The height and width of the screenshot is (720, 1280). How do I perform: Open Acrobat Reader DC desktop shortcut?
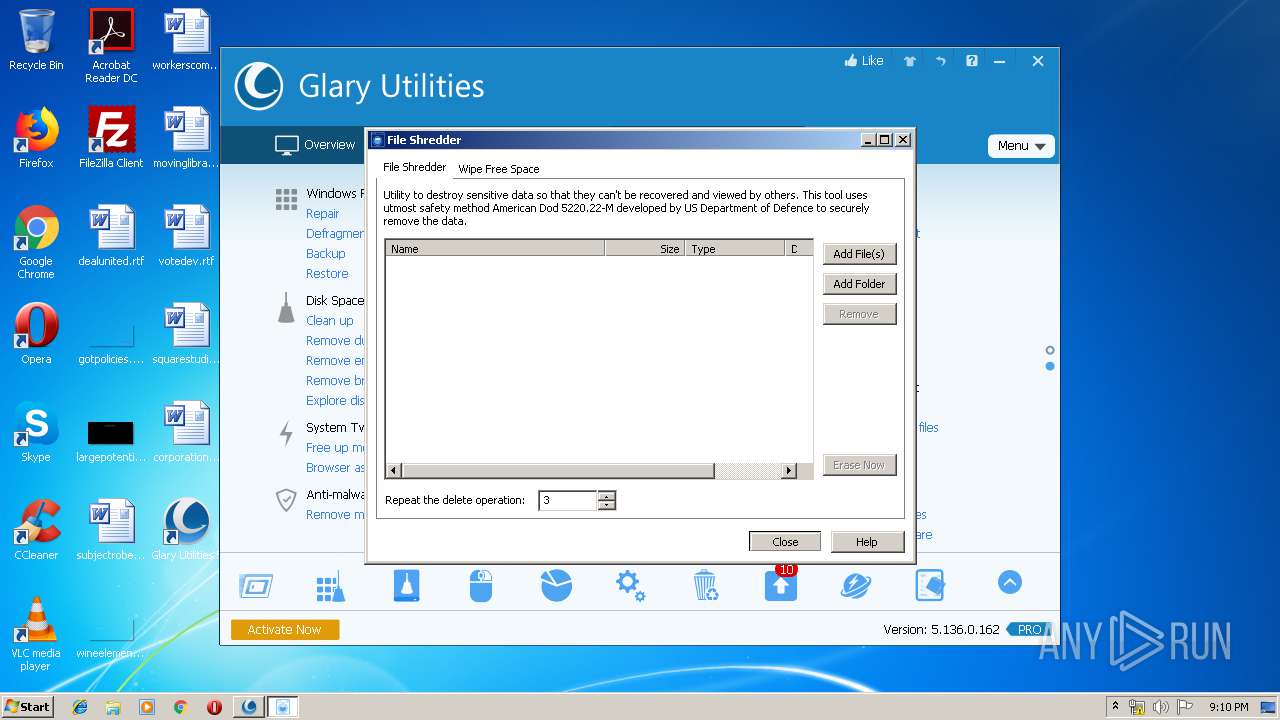[x=111, y=46]
